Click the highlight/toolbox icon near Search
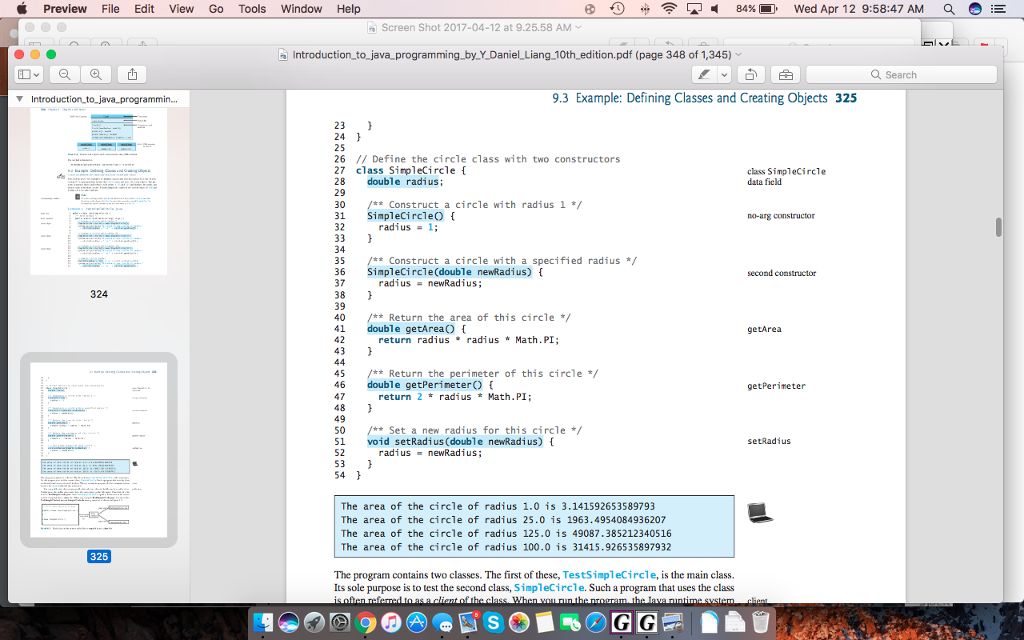This screenshot has height=640, width=1024. point(786,74)
